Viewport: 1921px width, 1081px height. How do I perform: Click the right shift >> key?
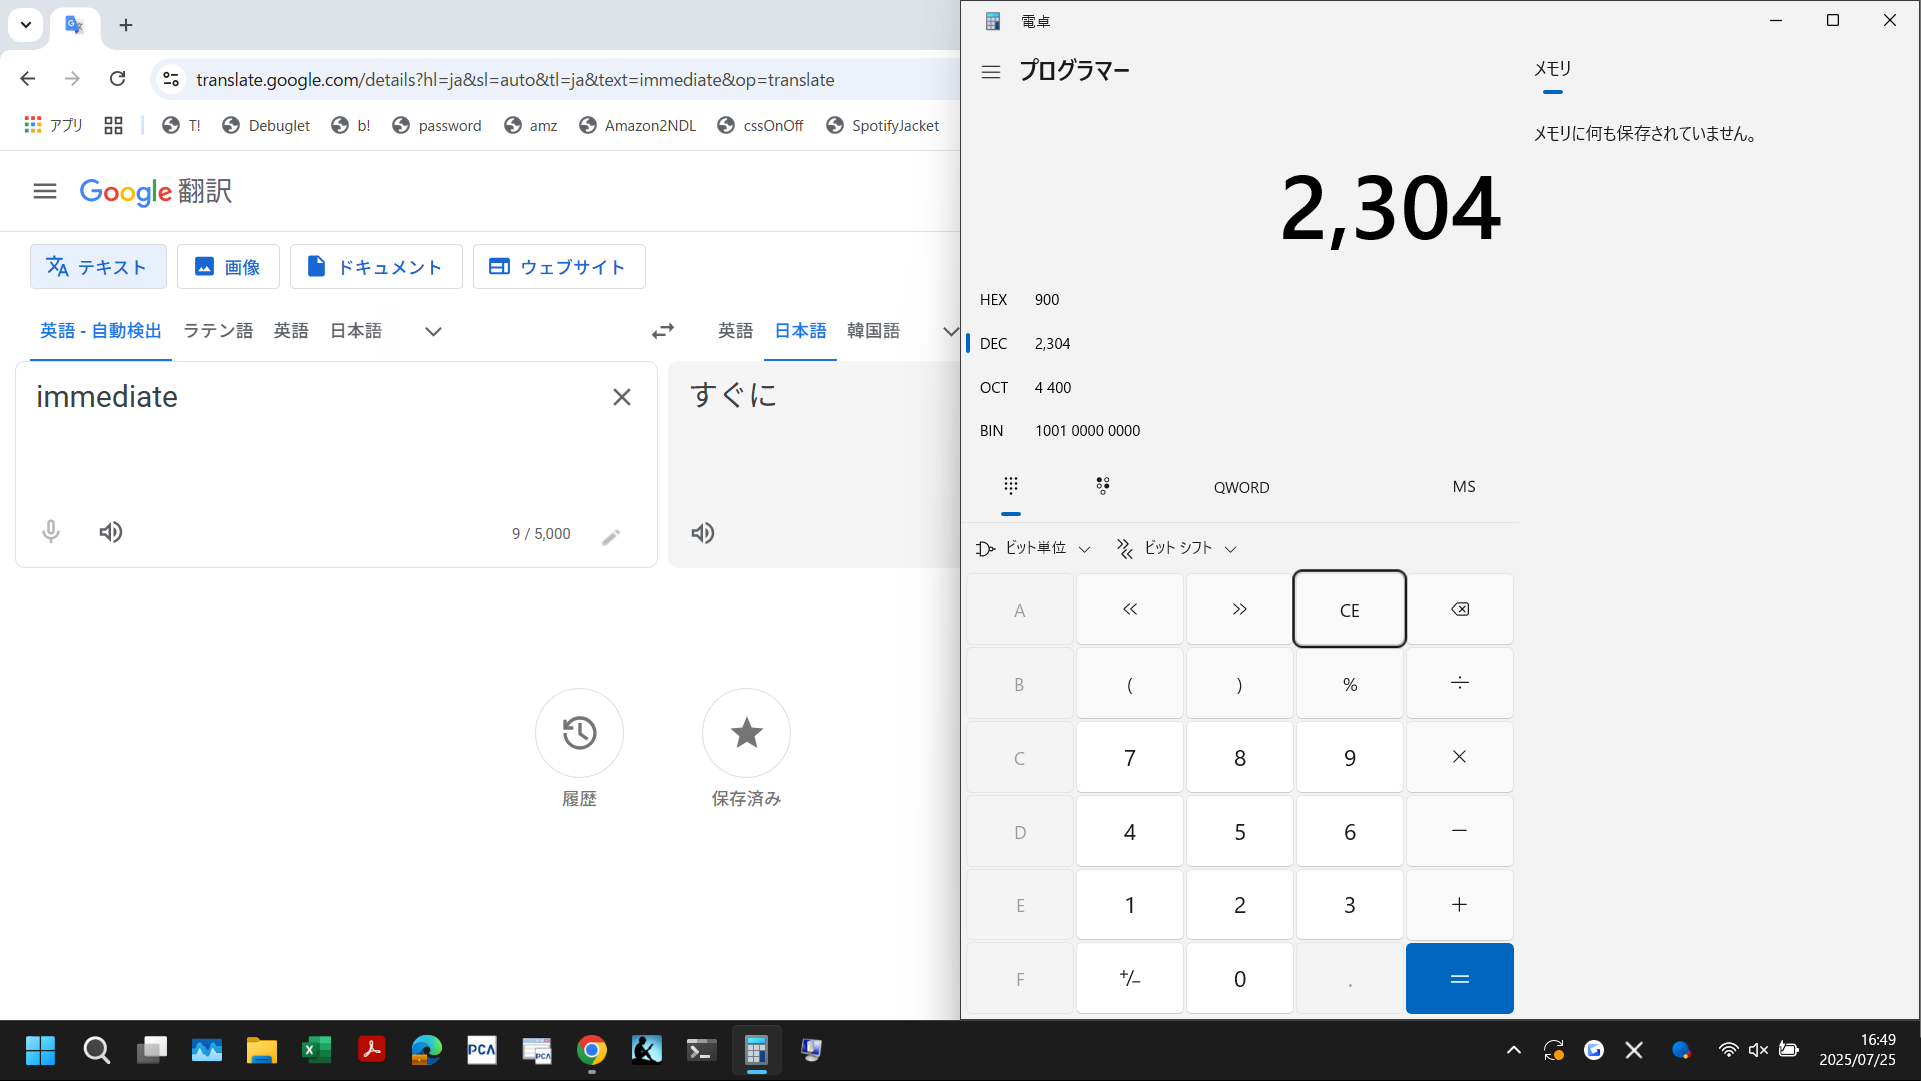[1240, 610]
